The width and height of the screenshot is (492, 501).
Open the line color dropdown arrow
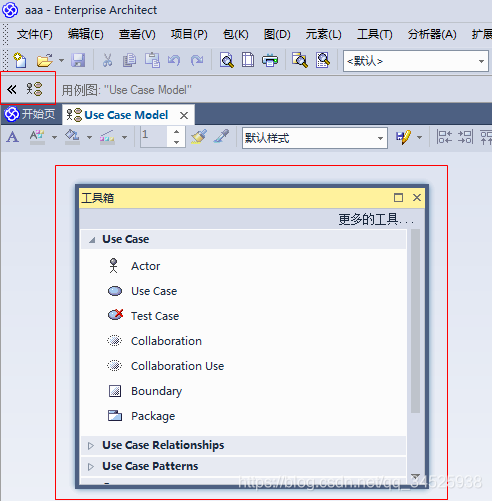coord(124,137)
